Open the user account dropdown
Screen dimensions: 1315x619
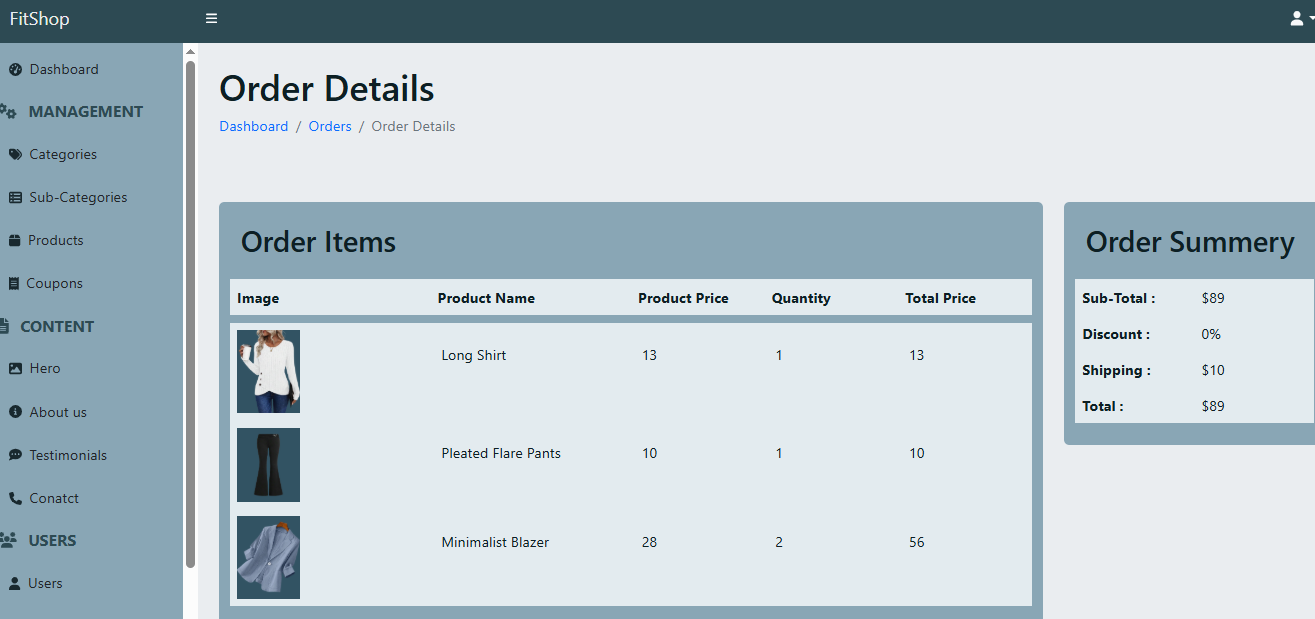[1299, 19]
